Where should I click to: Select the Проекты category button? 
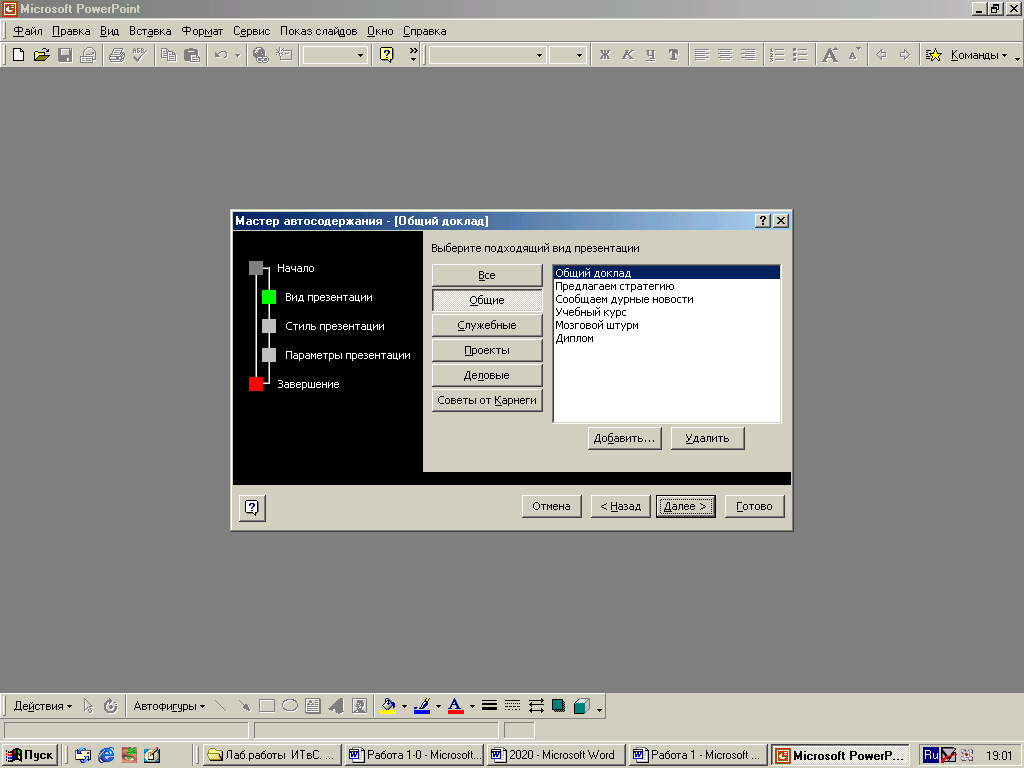click(x=487, y=351)
